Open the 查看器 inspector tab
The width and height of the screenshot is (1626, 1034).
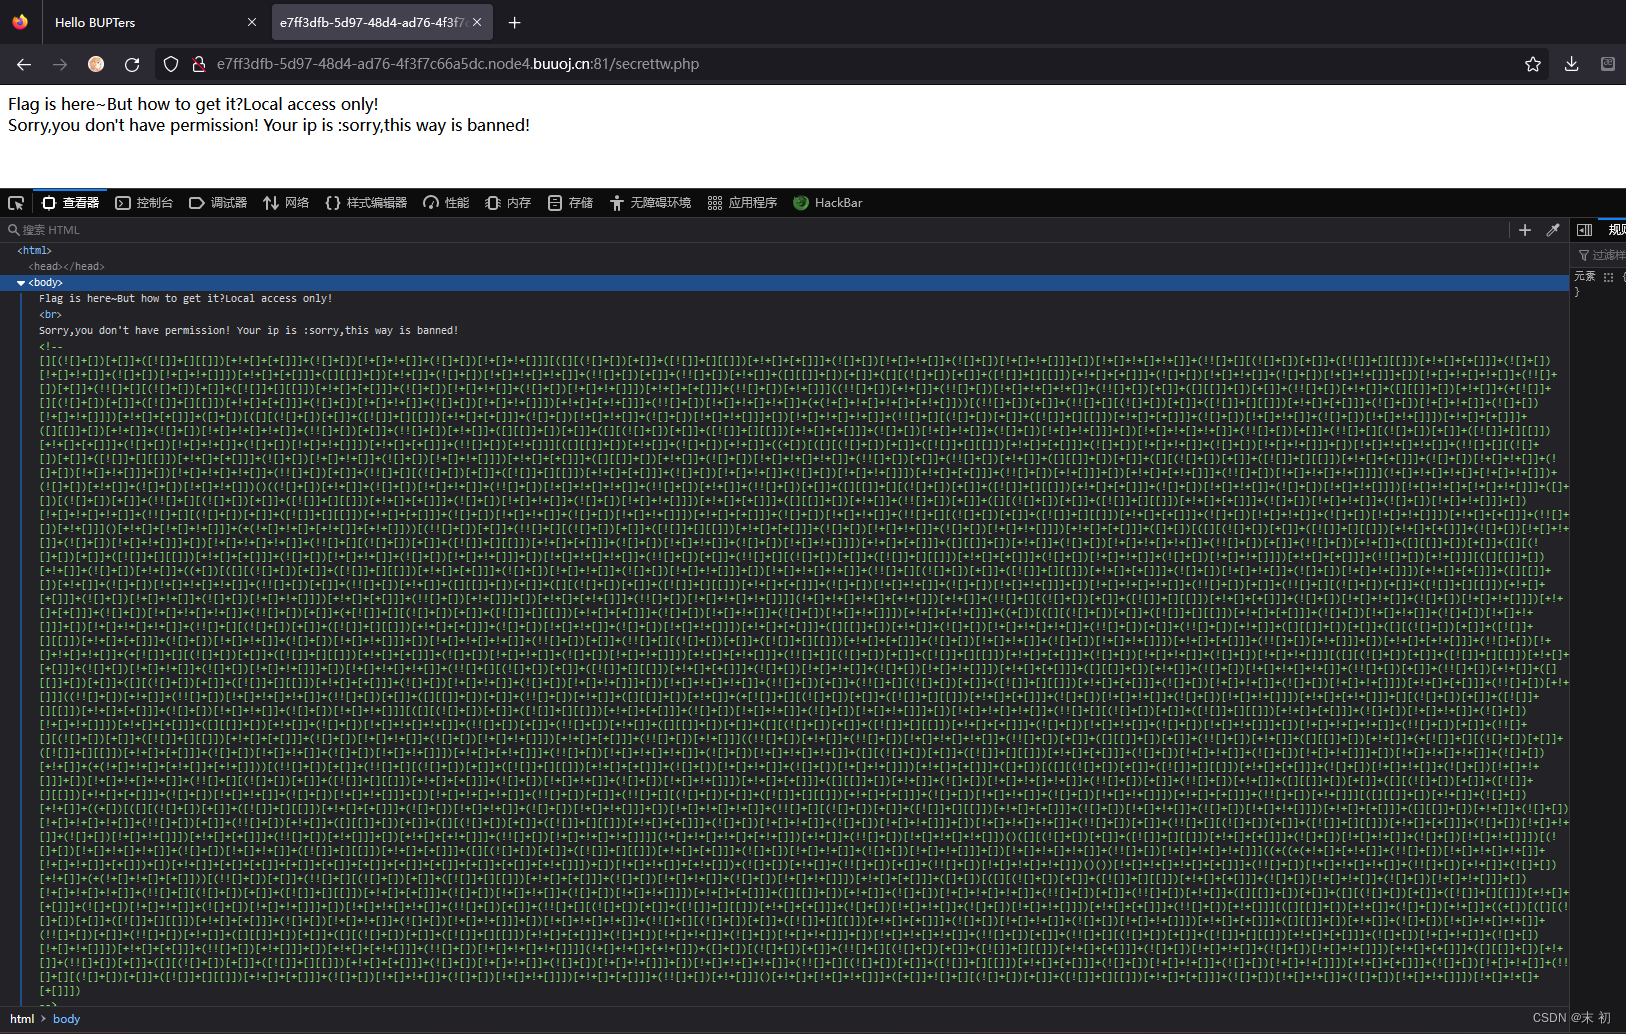coord(70,203)
